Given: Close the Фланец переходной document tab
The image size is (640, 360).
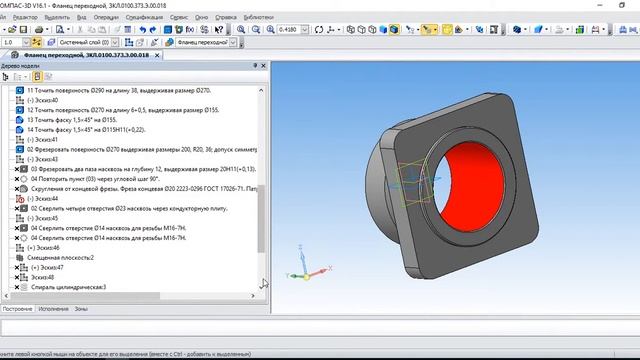Looking at the screenshot, I should (x=157, y=55).
